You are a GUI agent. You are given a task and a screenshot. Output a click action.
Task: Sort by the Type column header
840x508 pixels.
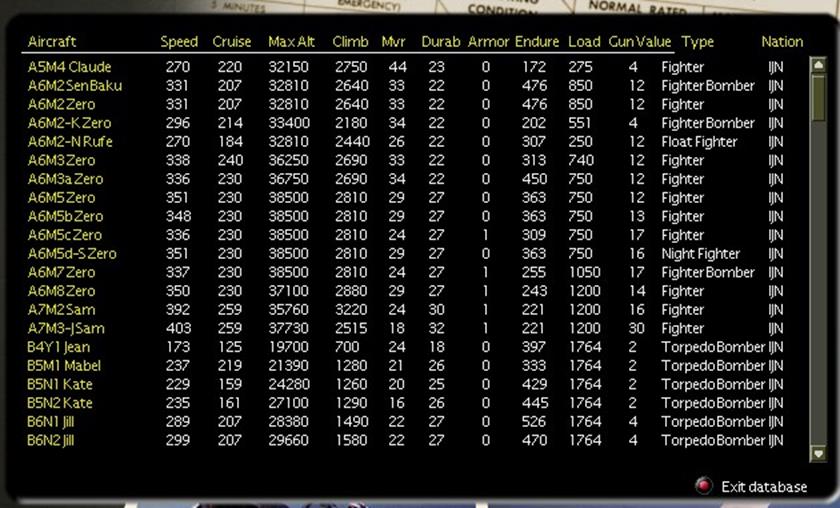[698, 42]
